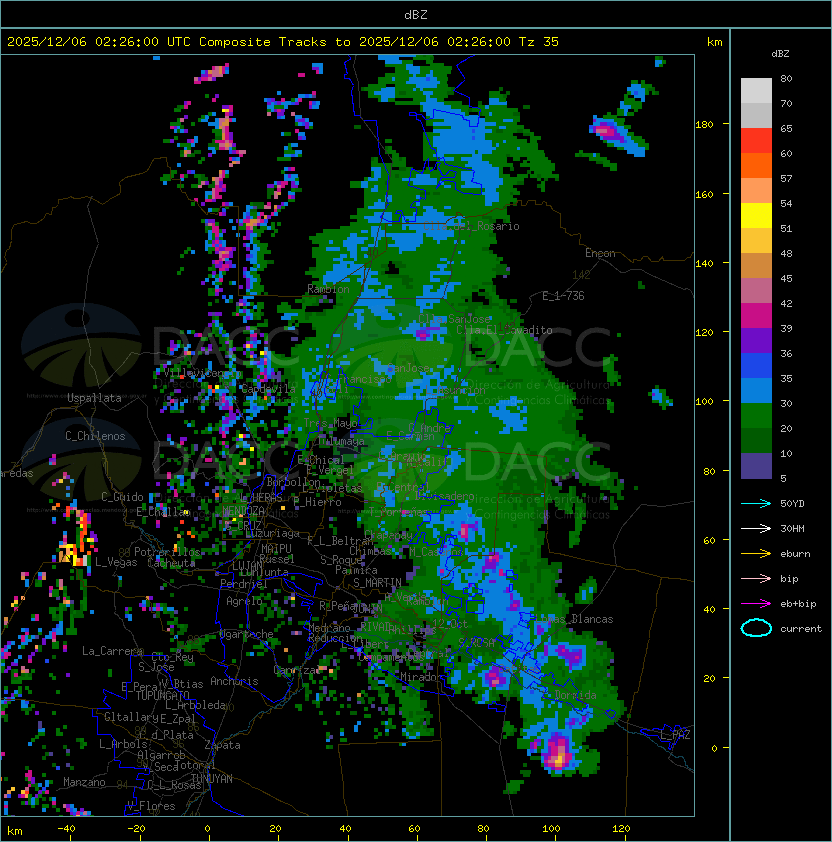Click the 'Ugarteche' map label
Screen dimensions: 832x842
pos(247,634)
